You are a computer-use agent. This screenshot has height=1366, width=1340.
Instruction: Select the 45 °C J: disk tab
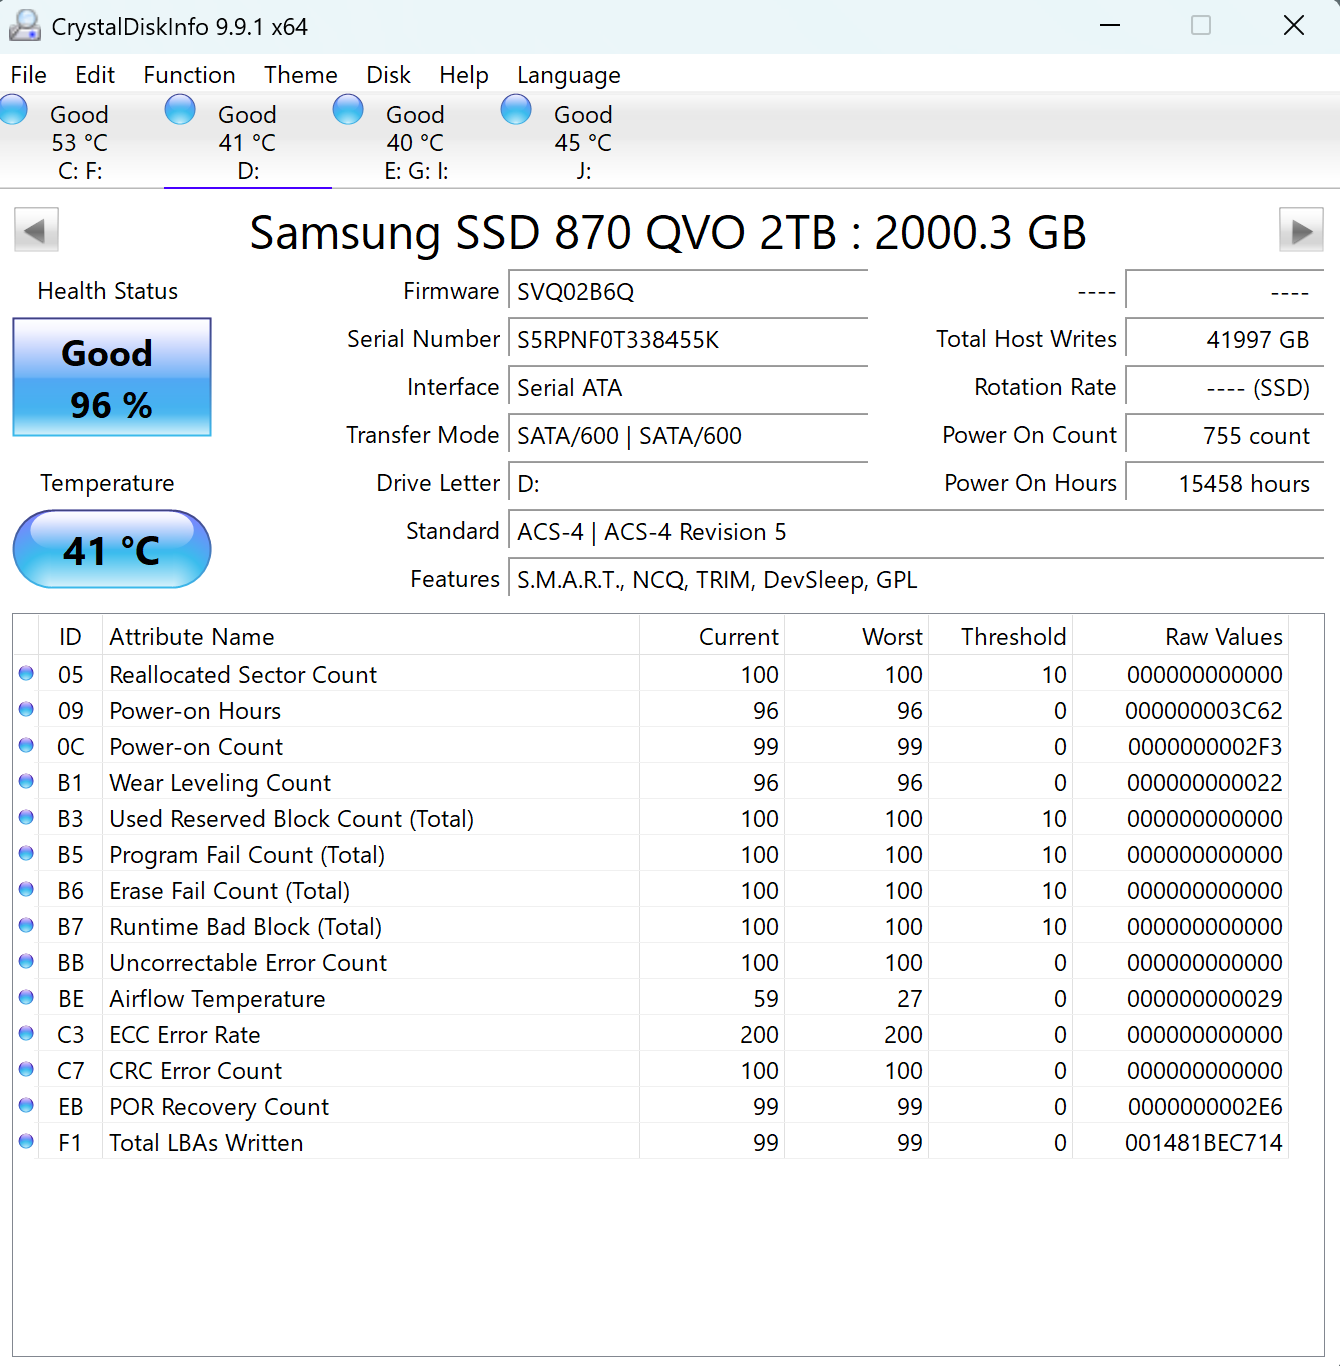click(583, 141)
